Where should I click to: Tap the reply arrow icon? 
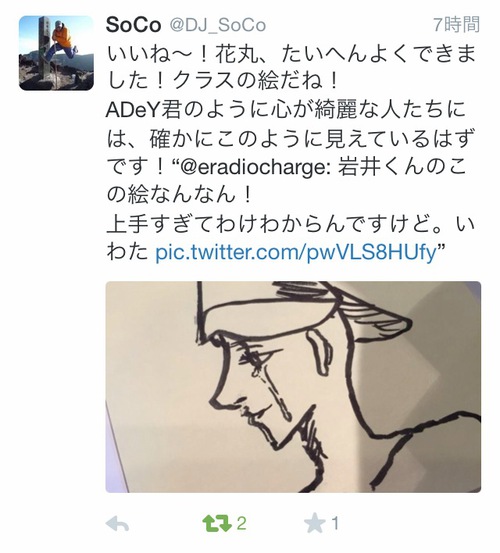[x=117, y=524]
